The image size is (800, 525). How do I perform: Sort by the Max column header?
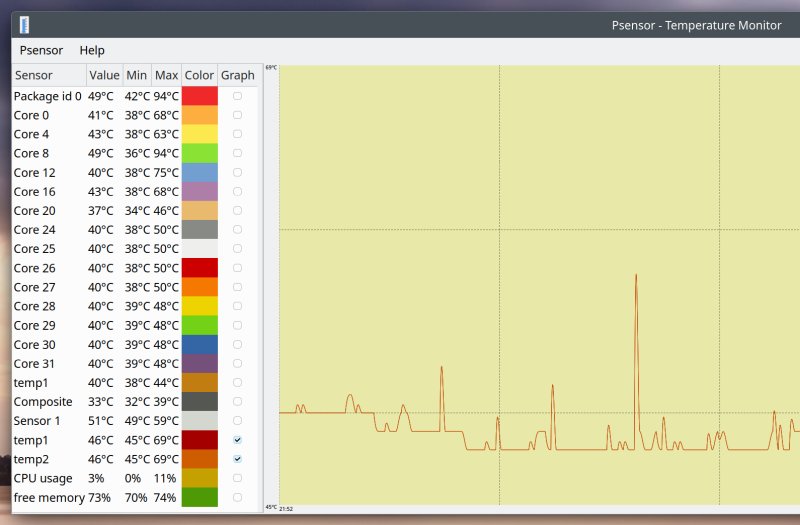(x=166, y=75)
